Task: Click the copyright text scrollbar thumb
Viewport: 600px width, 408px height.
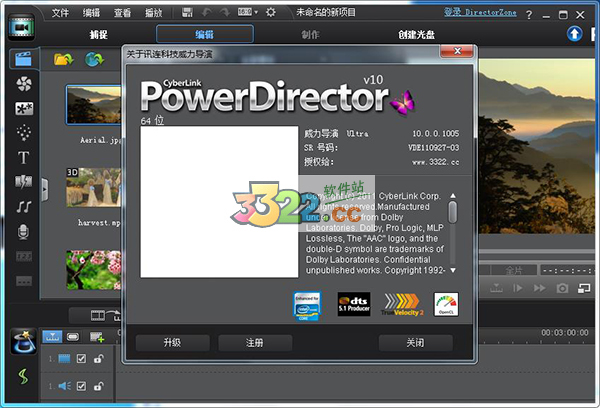Action: click(x=453, y=212)
